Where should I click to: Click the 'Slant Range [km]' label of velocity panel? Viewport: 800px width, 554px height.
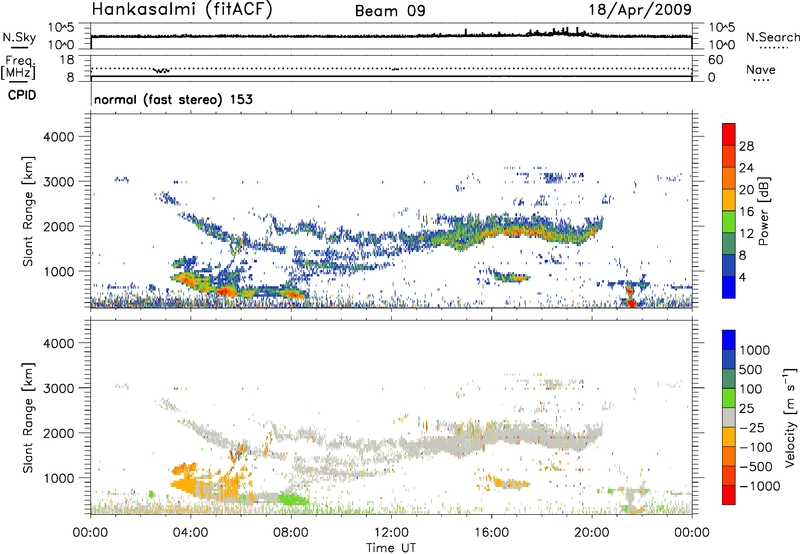coord(28,418)
